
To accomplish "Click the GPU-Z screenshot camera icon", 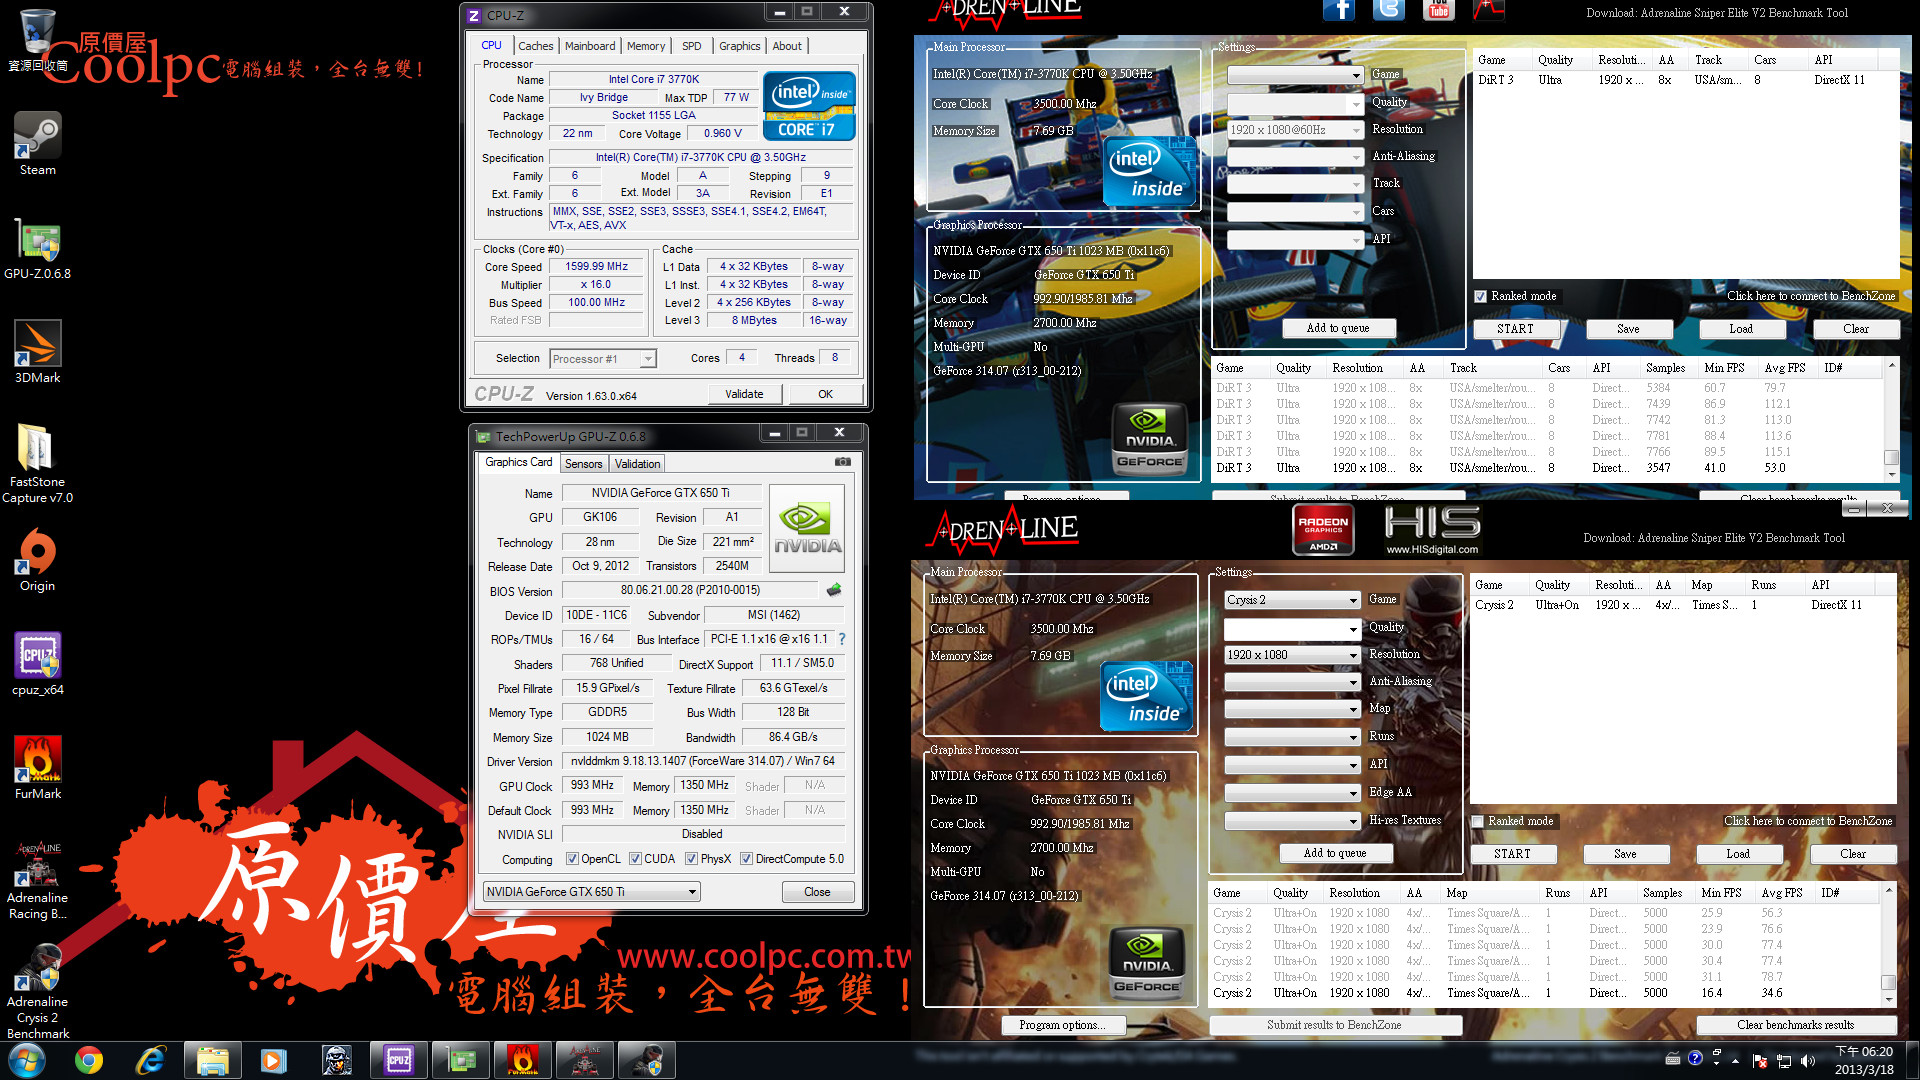I will point(843,462).
